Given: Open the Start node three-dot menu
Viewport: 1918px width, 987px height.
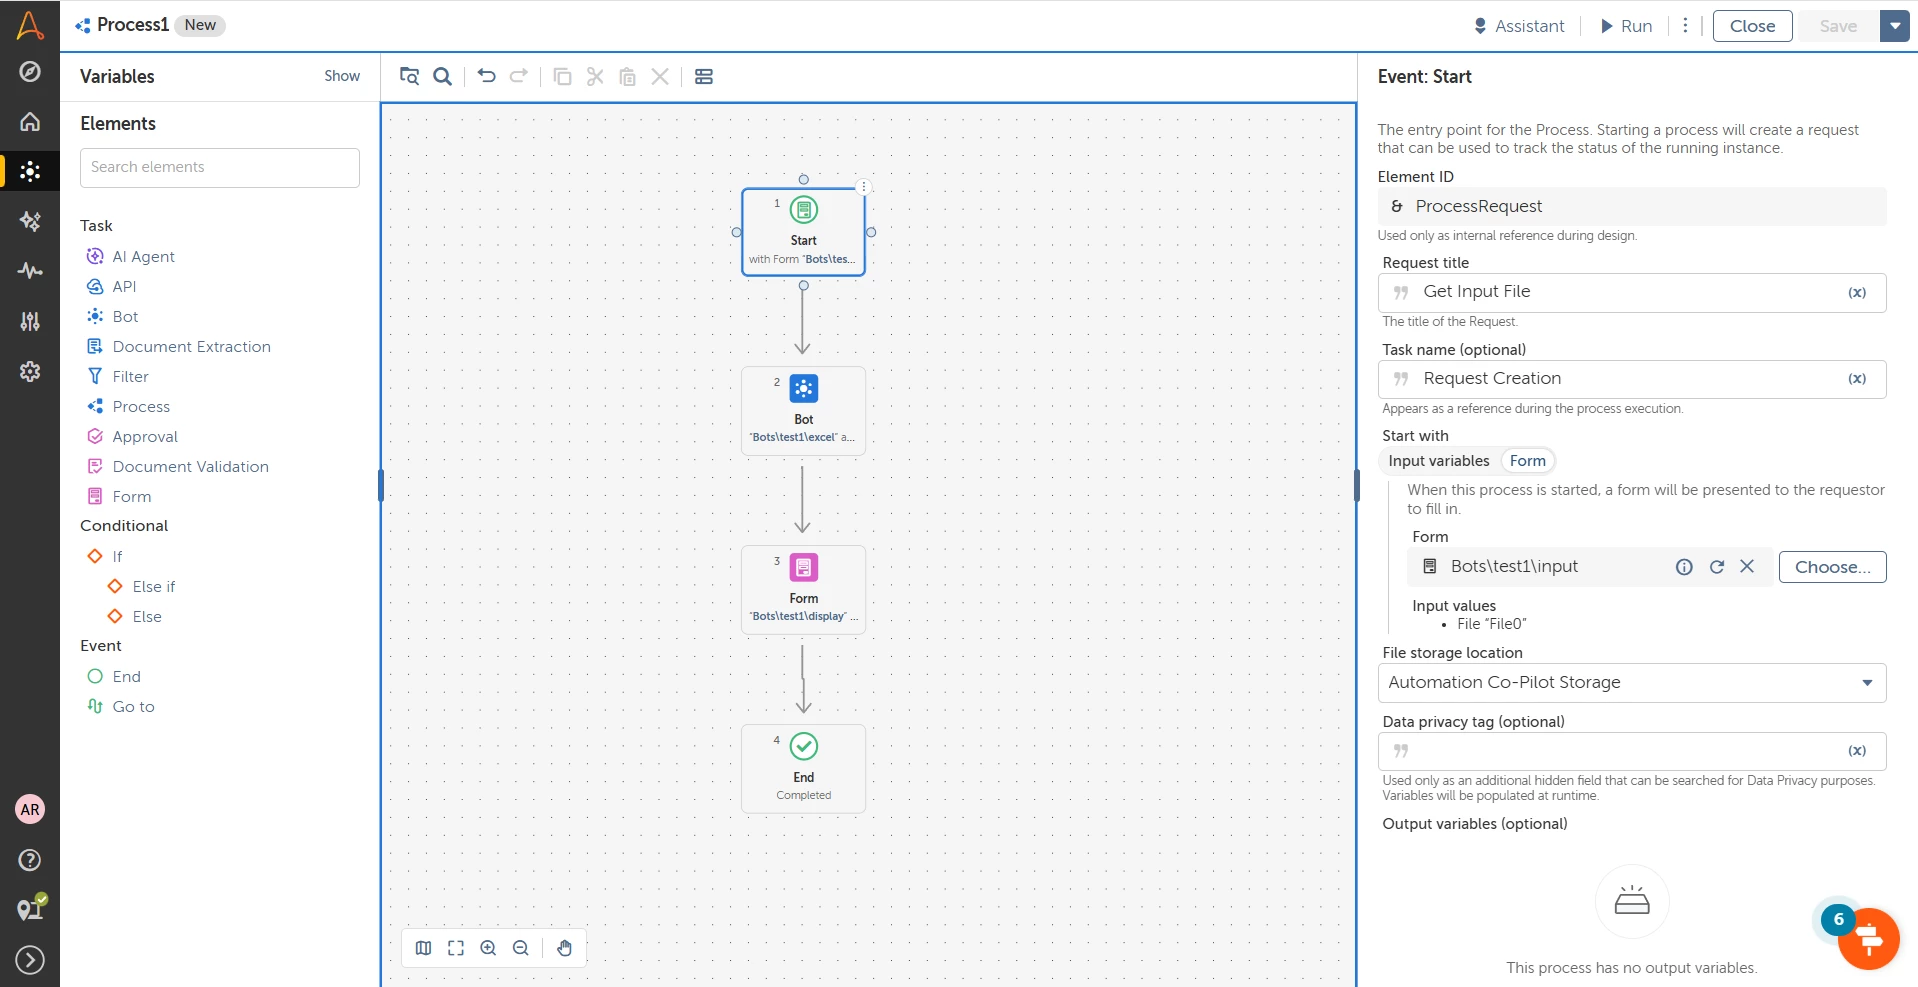Looking at the screenshot, I should click(x=864, y=187).
